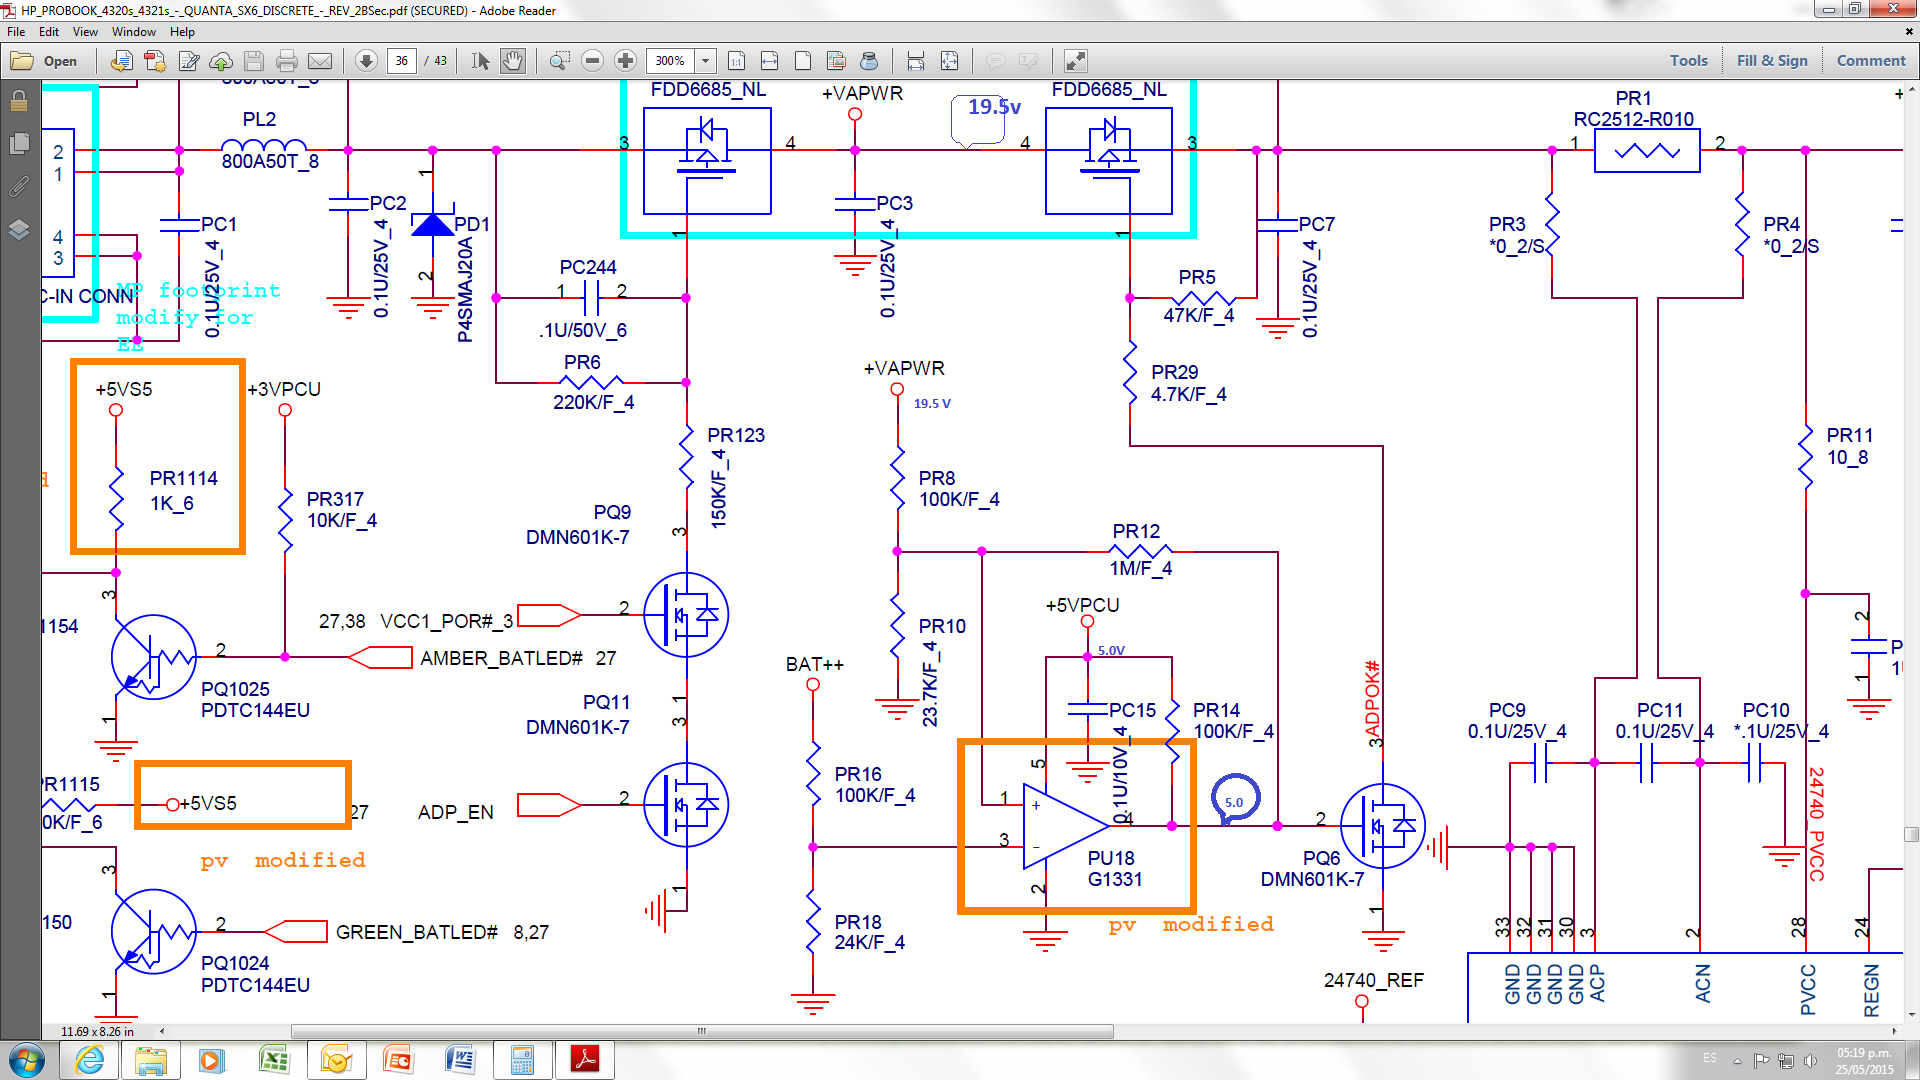The height and width of the screenshot is (1080, 1920).
Task: Show the attachments paperclip panel
Action: coord(18,187)
